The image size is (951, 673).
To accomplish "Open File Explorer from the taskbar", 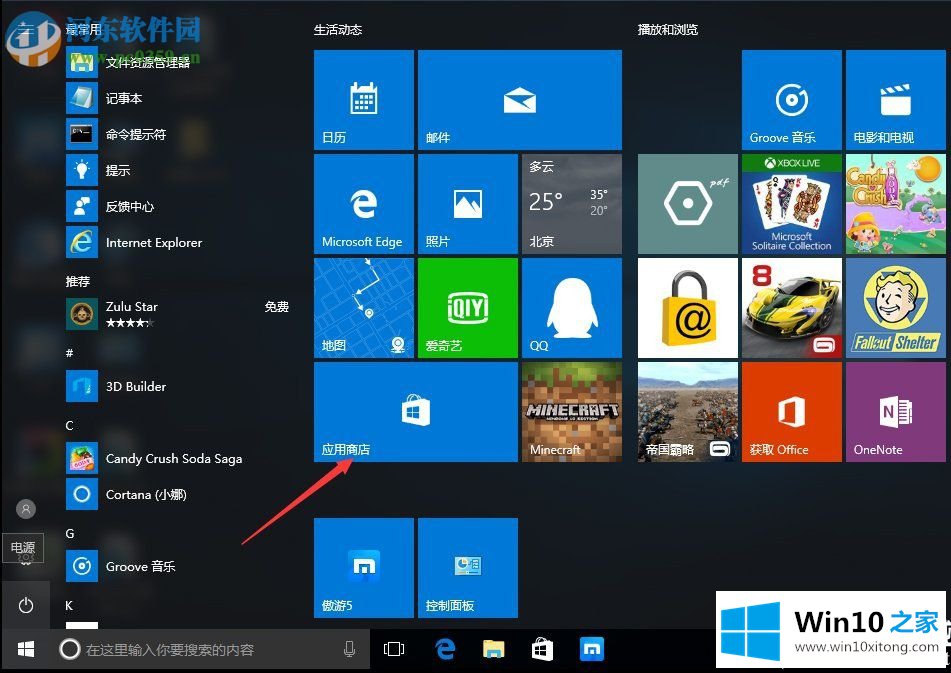I will (x=494, y=649).
